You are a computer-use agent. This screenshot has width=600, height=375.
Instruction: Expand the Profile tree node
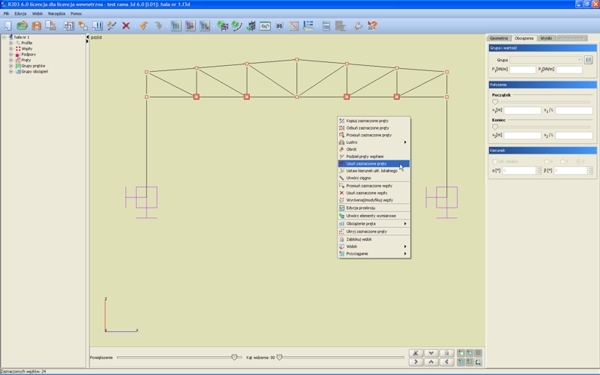11,43
